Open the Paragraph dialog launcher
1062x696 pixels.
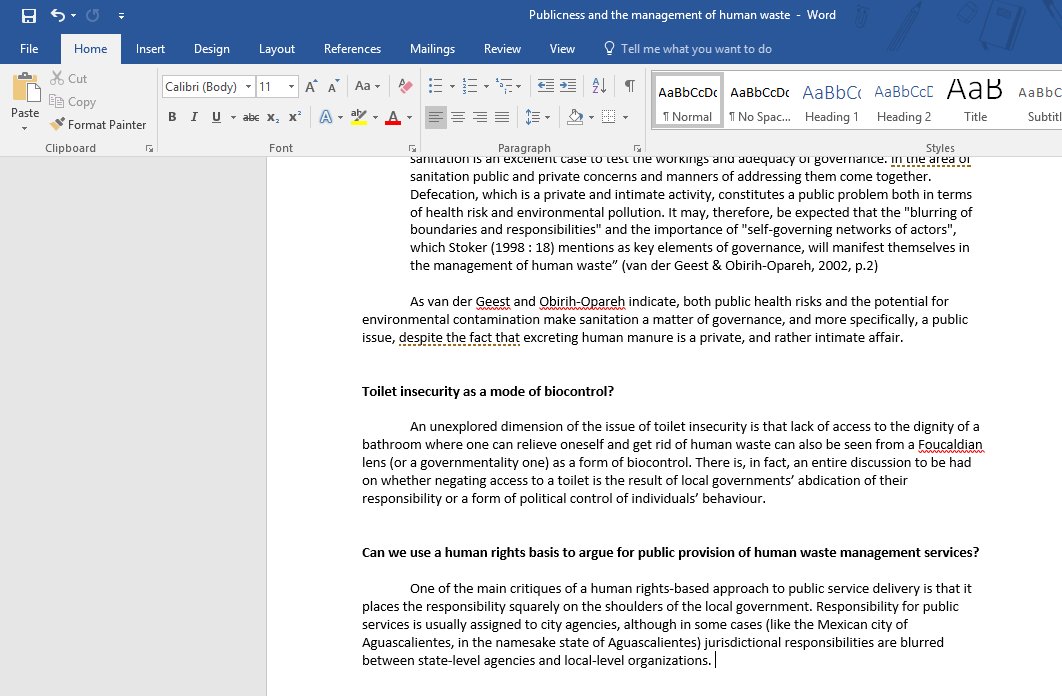[637, 148]
